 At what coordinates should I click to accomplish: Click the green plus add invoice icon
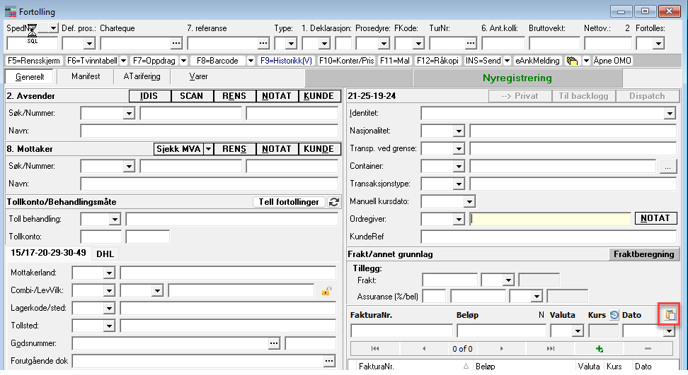point(599,349)
